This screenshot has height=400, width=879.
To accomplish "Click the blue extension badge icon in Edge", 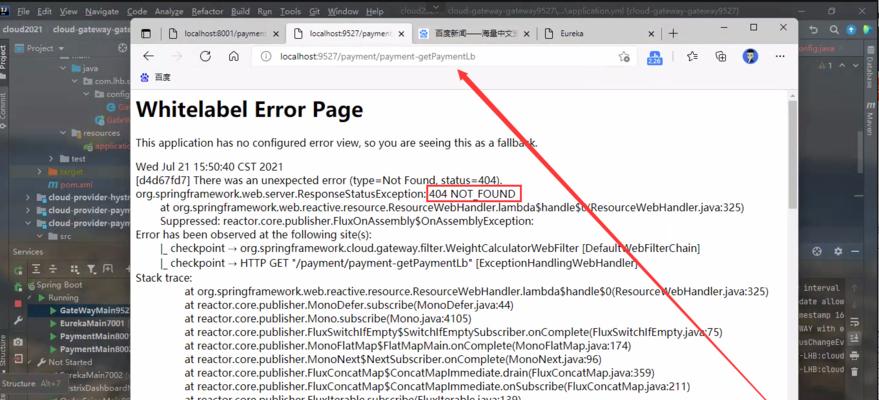I will coord(654,57).
